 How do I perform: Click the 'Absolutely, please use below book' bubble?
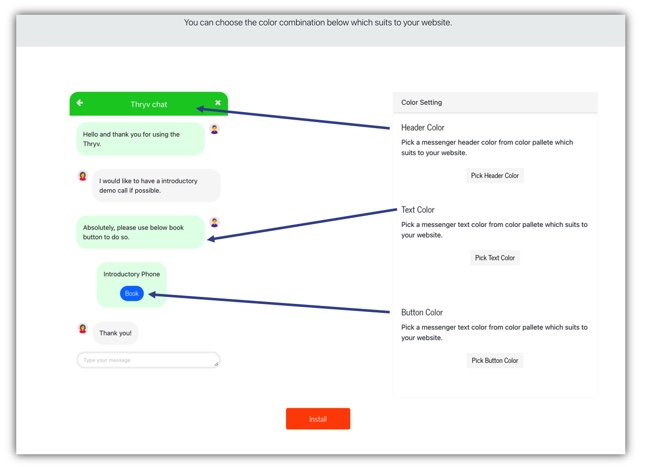coord(140,232)
